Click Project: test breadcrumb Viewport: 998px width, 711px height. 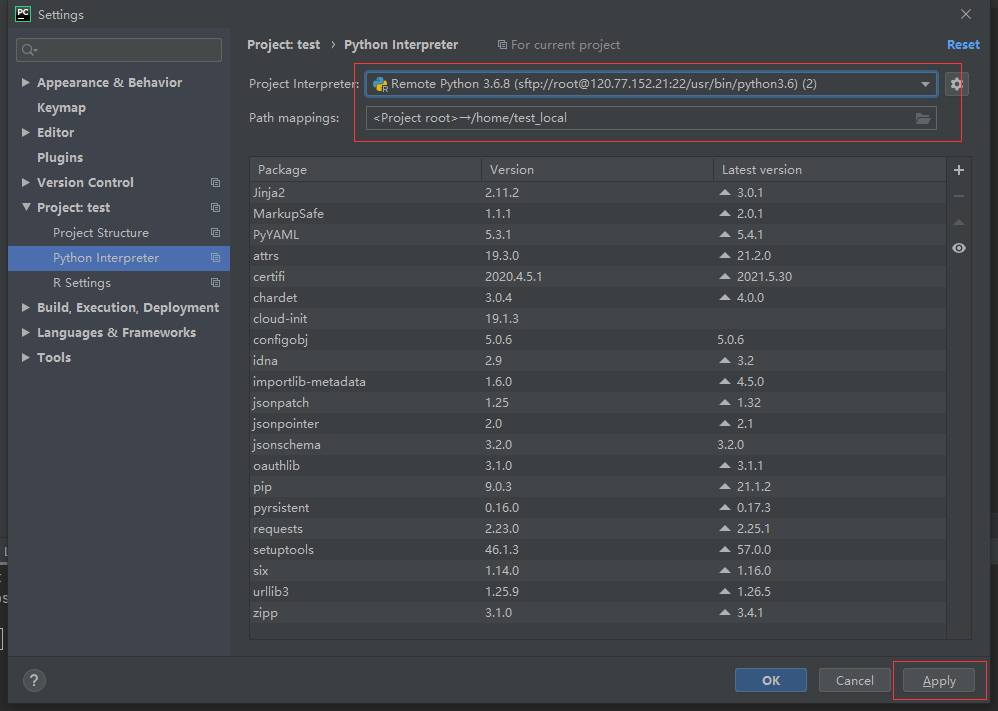pos(283,45)
